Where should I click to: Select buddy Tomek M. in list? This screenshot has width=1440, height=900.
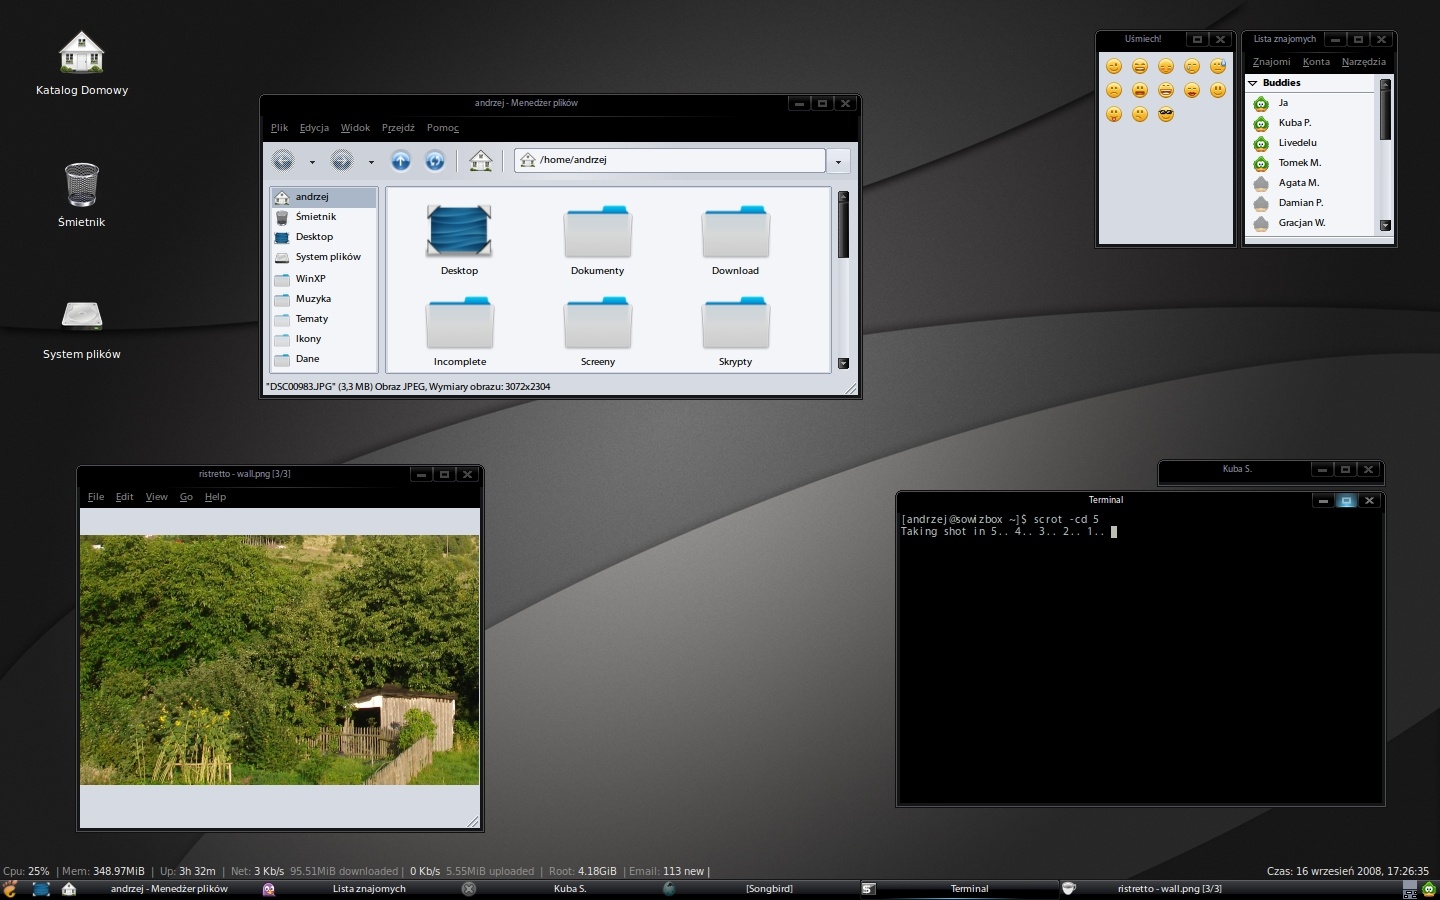(x=1312, y=163)
